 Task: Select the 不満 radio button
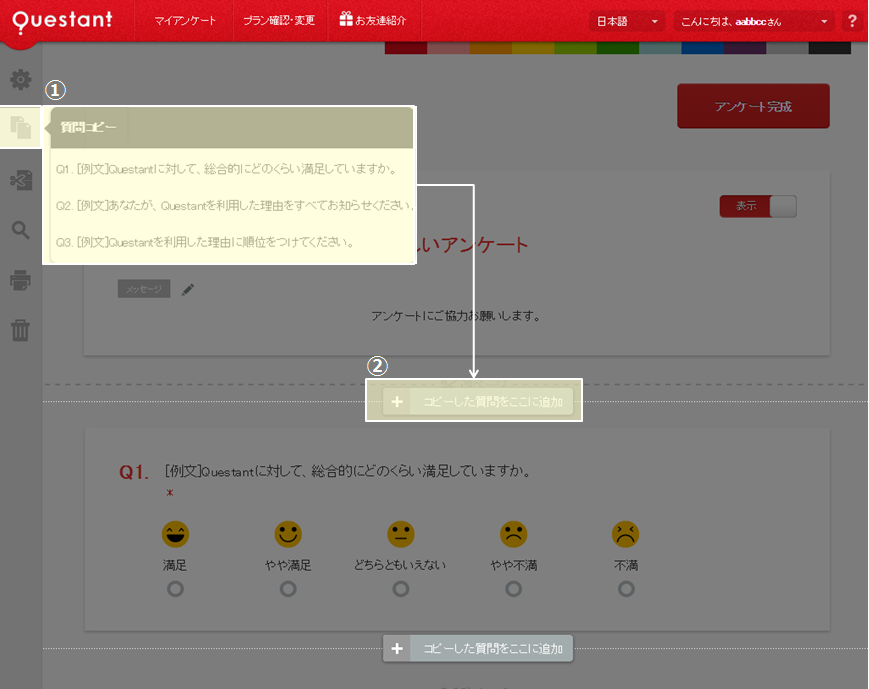(626, 589)
